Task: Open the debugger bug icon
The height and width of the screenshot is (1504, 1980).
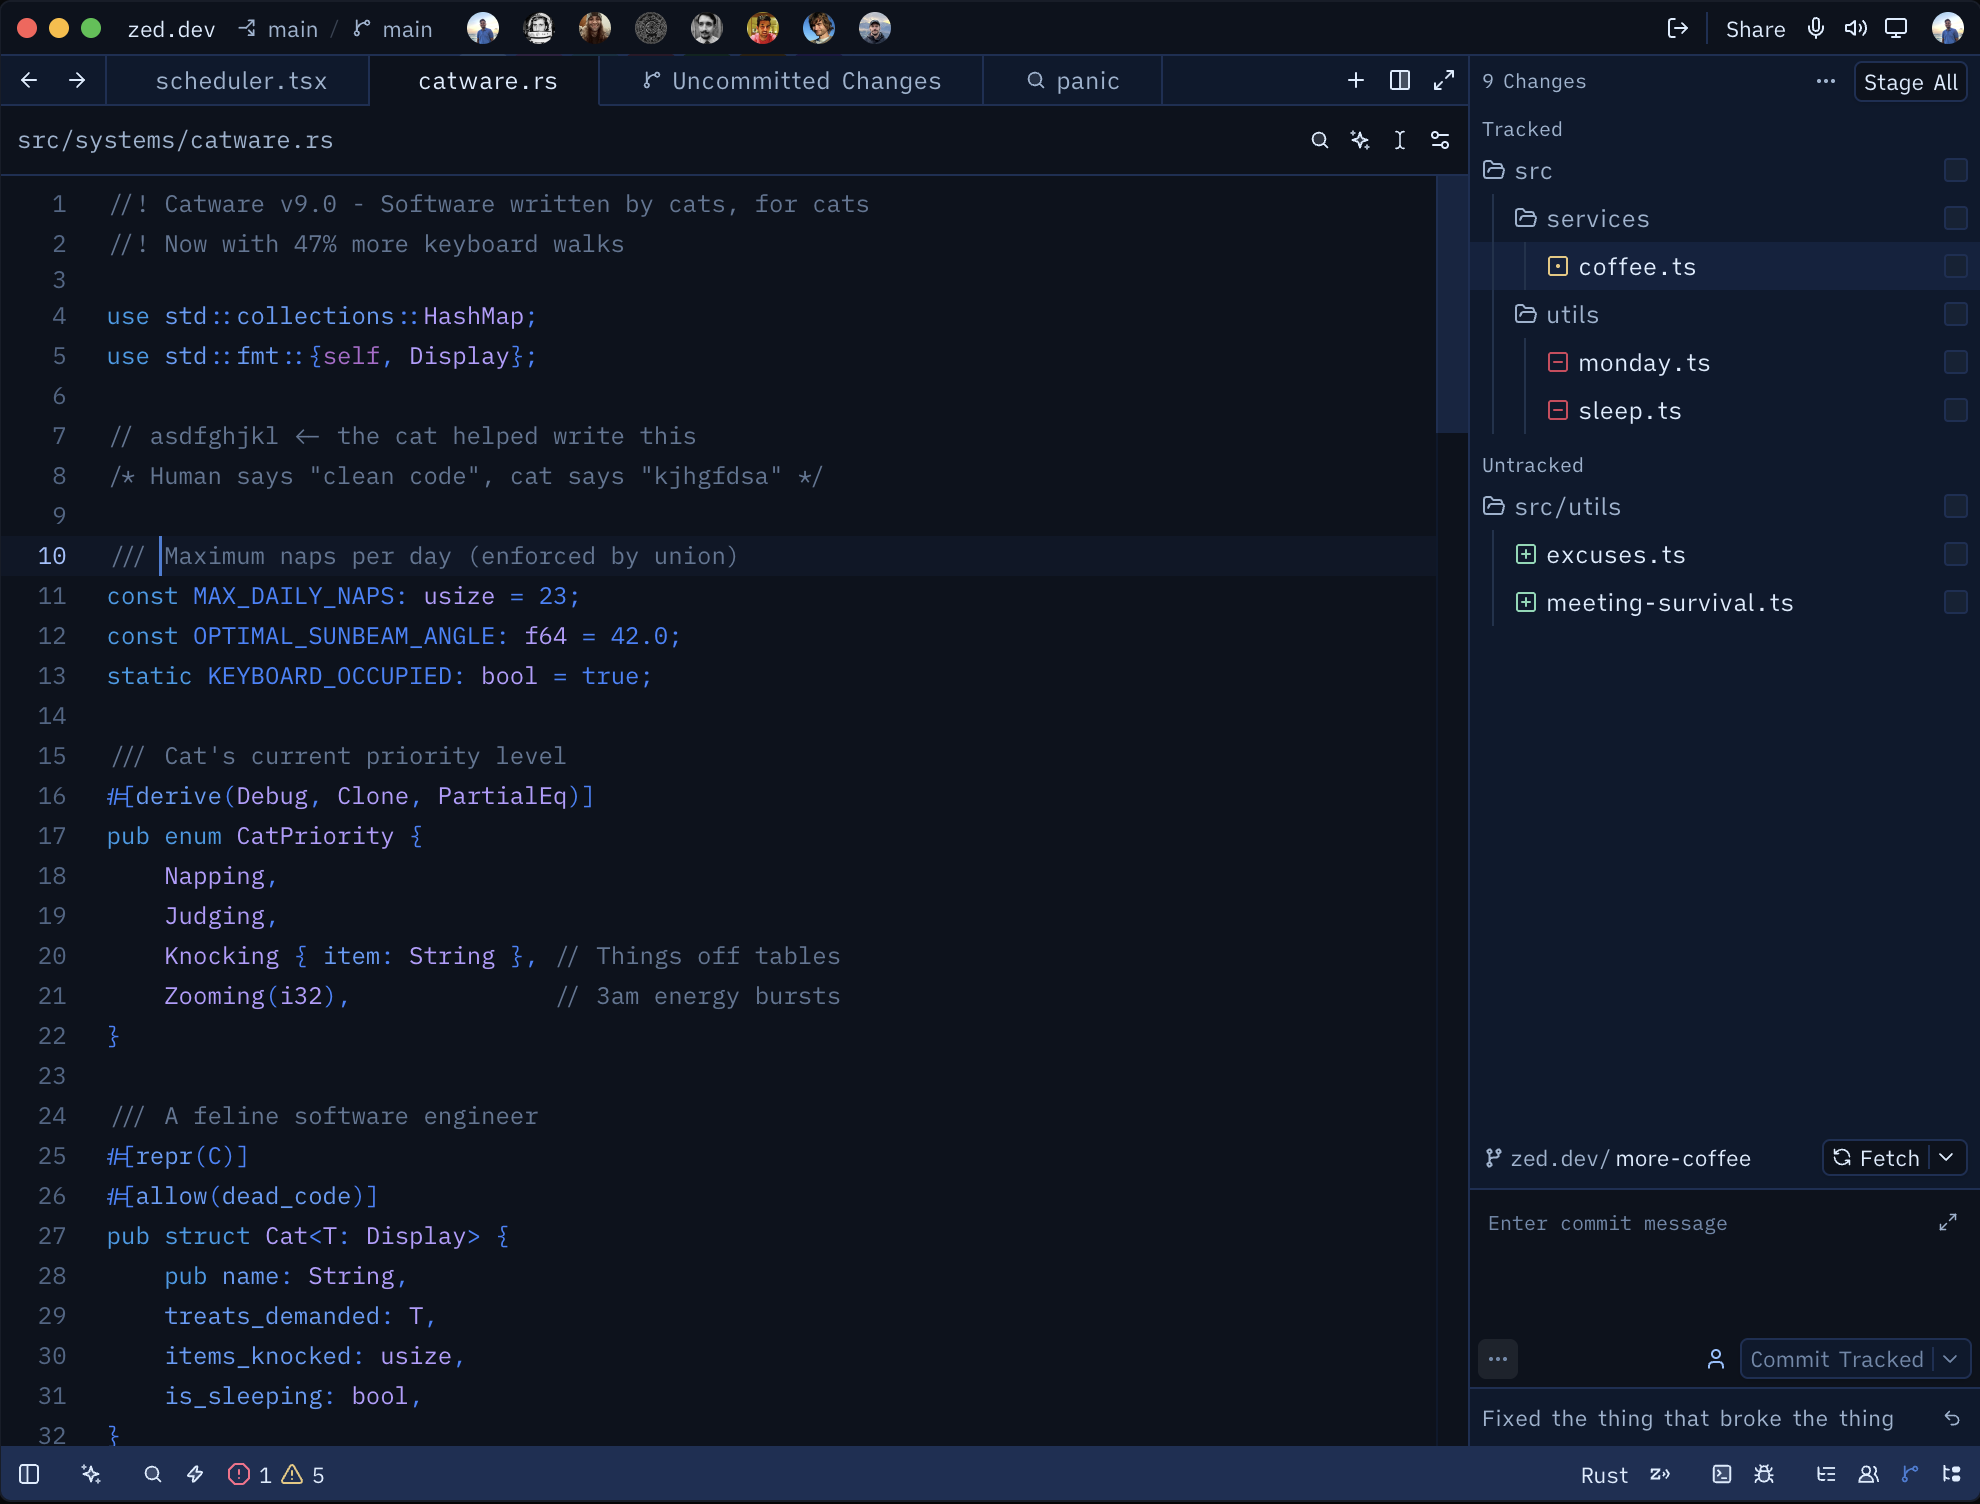Action: (x=1765, y=1474)
